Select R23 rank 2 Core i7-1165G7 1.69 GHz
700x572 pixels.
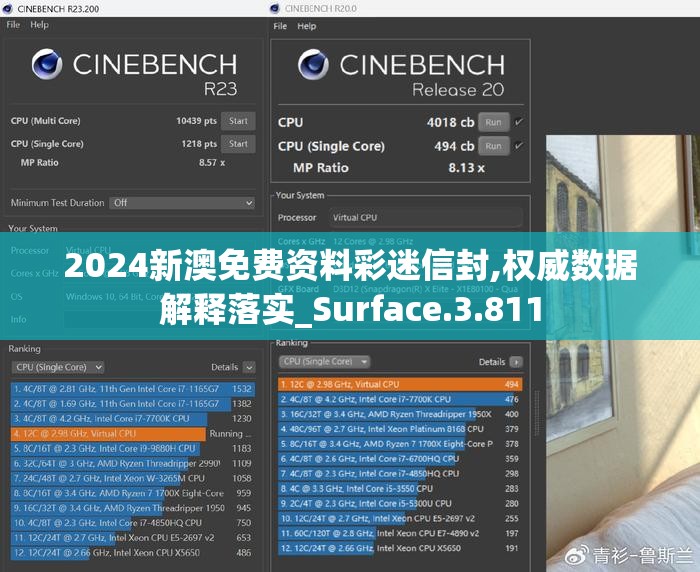[133, 404]
